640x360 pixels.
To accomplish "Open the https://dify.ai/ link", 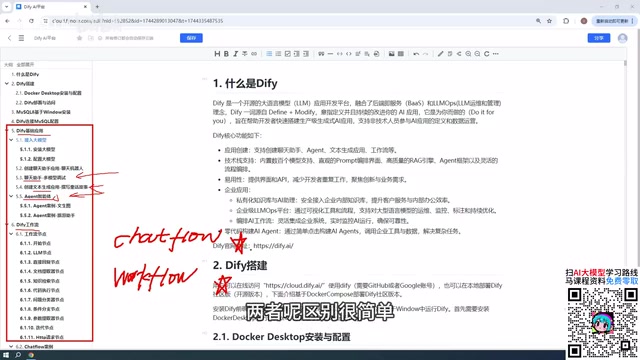I will point(273,246).
